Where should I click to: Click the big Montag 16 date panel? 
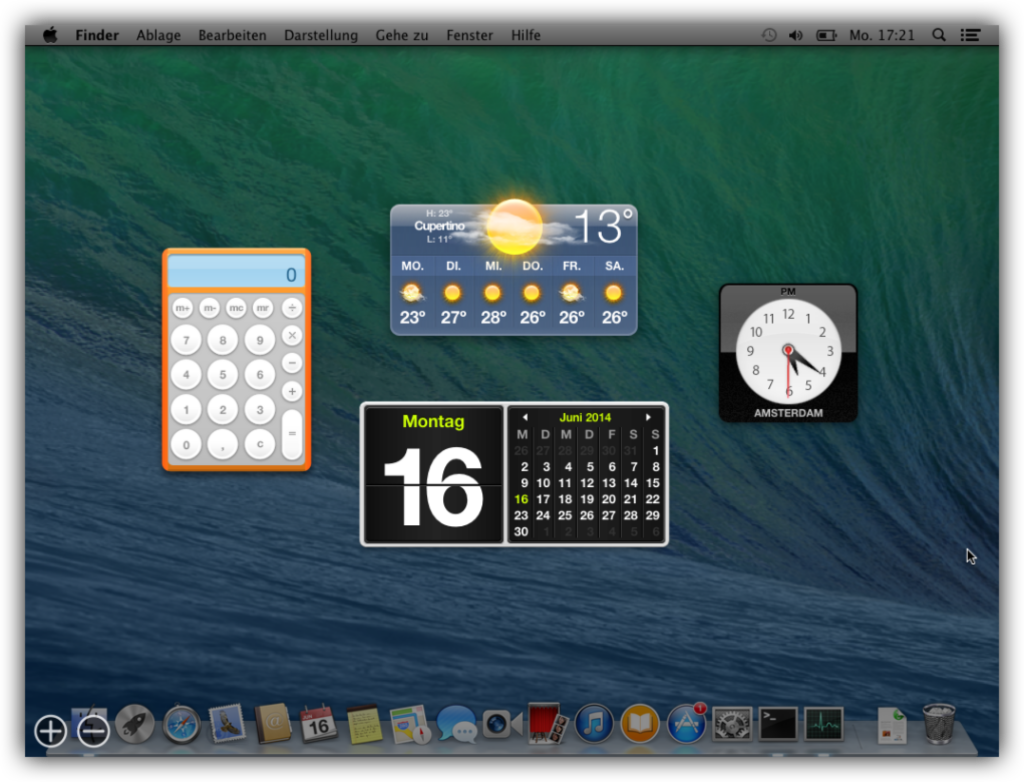click(433, 475)
